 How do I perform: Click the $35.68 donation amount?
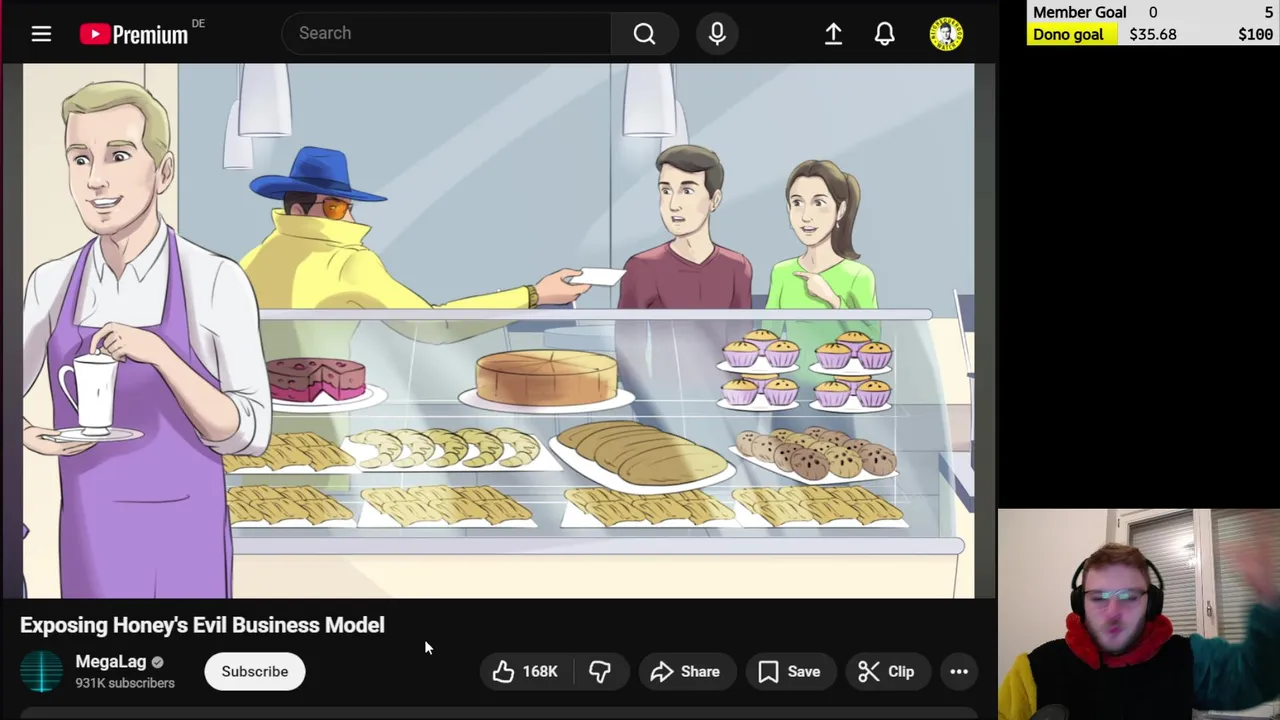(1153, 34)
